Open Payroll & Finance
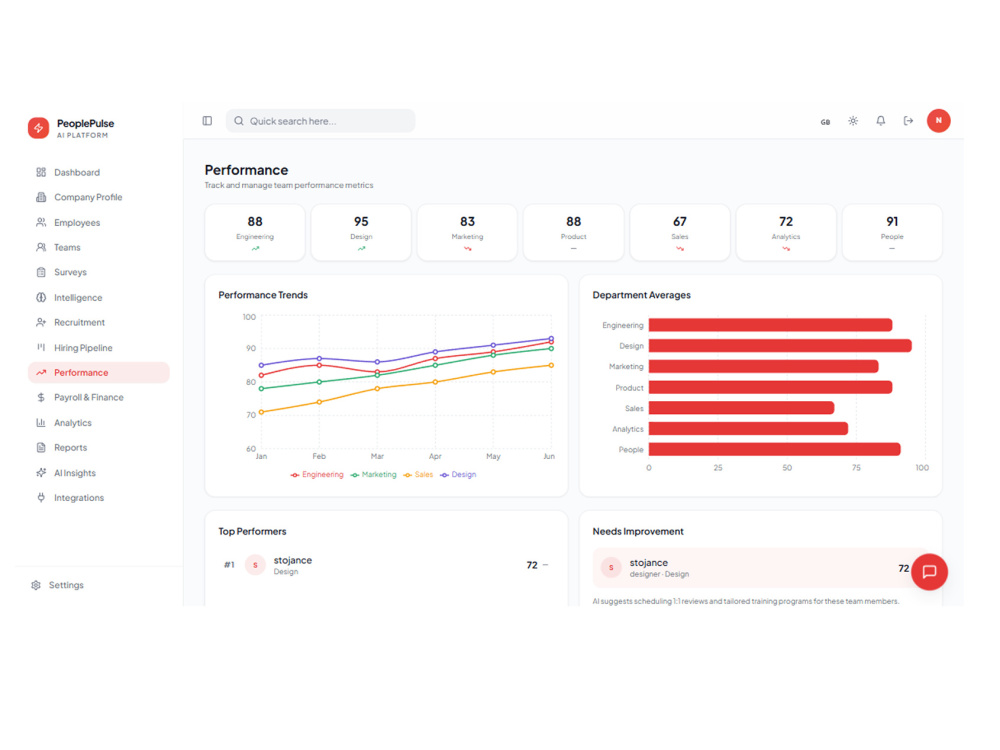The image size is (1000, 750). pyautogui.click(x=99, y=397)
